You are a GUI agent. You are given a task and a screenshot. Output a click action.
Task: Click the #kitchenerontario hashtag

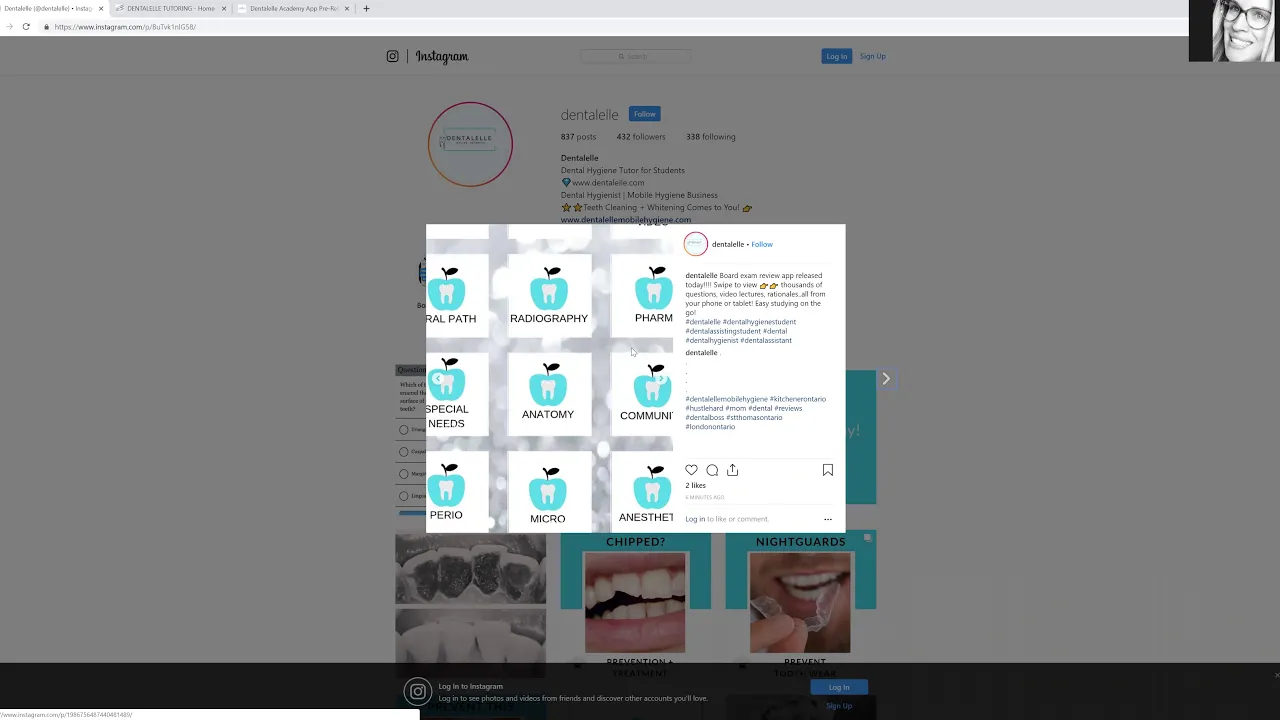click(798, 399)
